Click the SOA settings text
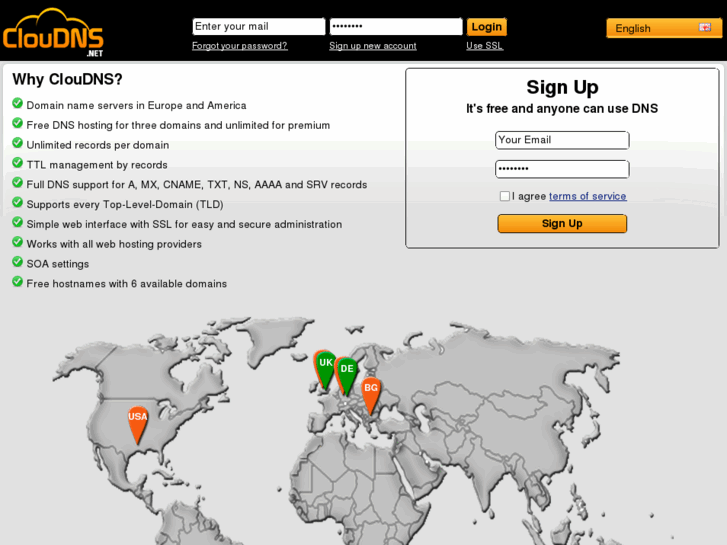 coord(57,264)
